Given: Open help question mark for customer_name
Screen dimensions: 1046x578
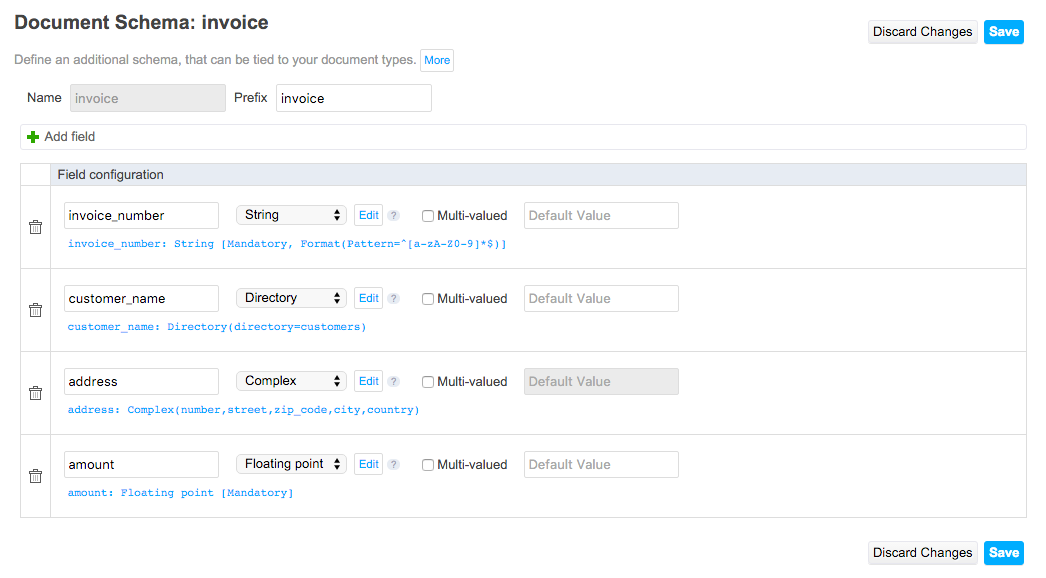Looking at the screenshot, I should coord(394,298).
